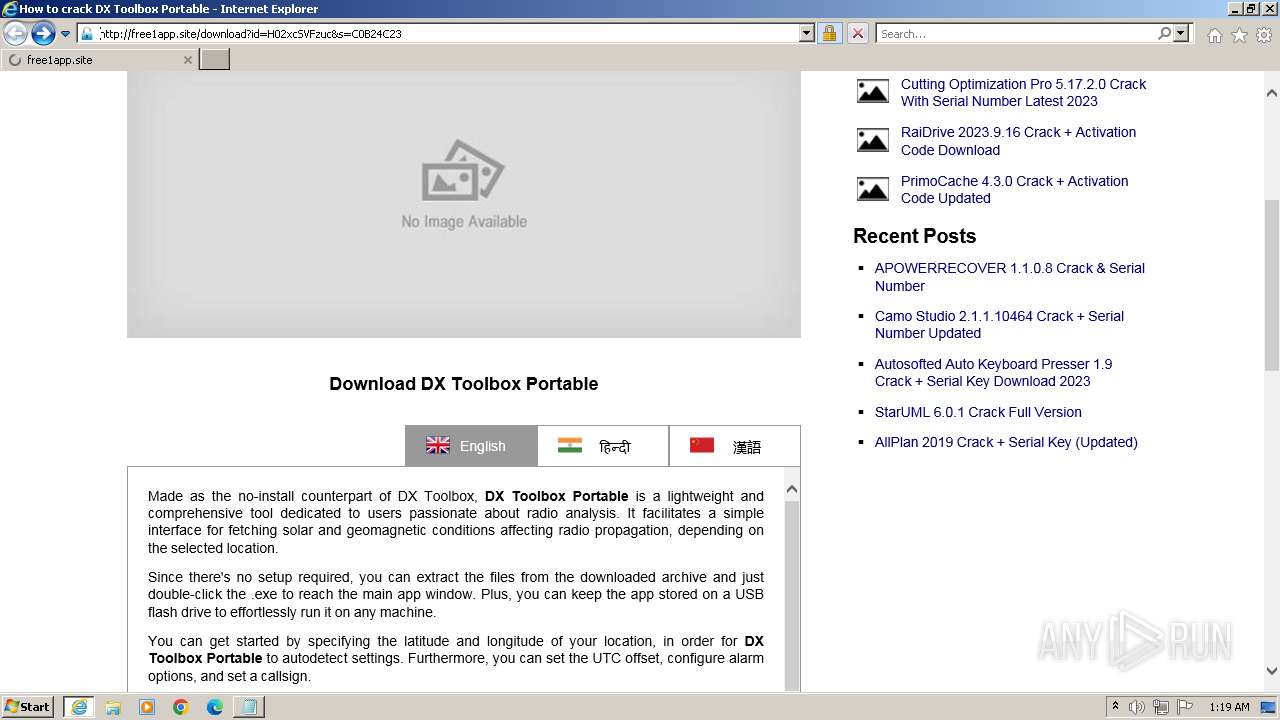
Task: Click the China flag icon
Action: tap(702, 445)
